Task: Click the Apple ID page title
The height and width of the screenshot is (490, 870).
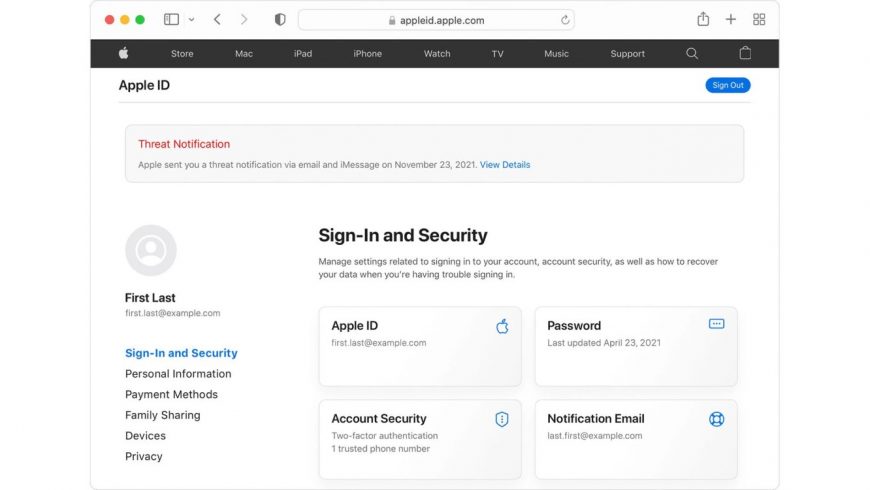Action: (x=144, y=85)
